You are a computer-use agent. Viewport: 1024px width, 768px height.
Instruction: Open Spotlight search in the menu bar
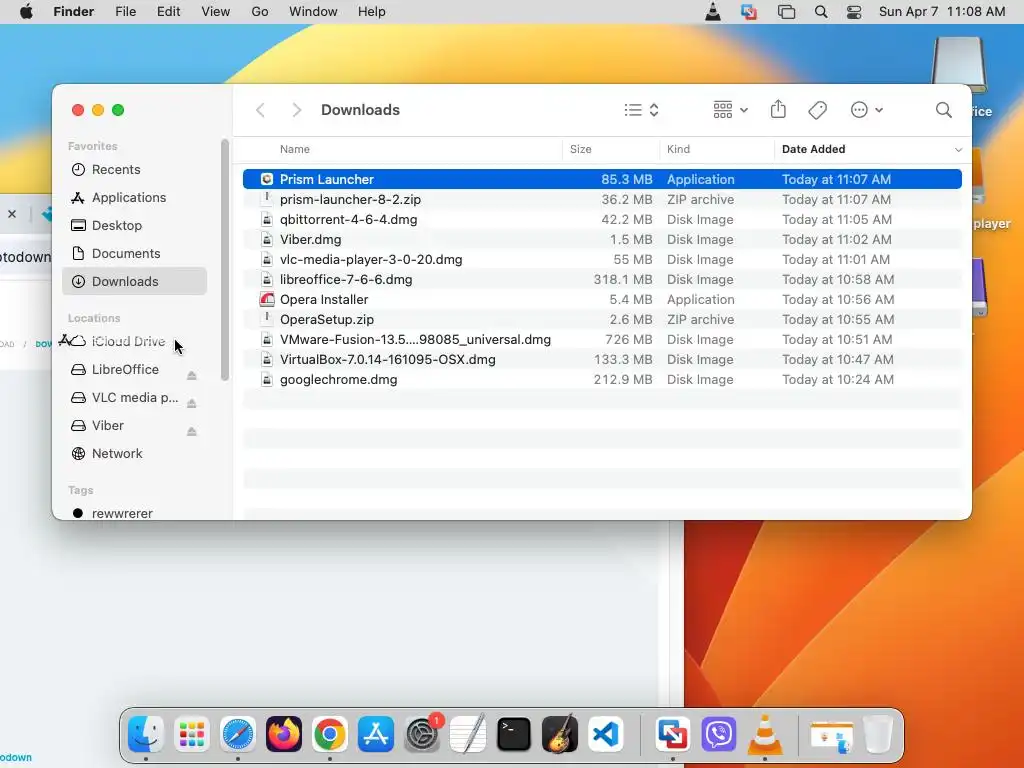[x=821, y=12]
